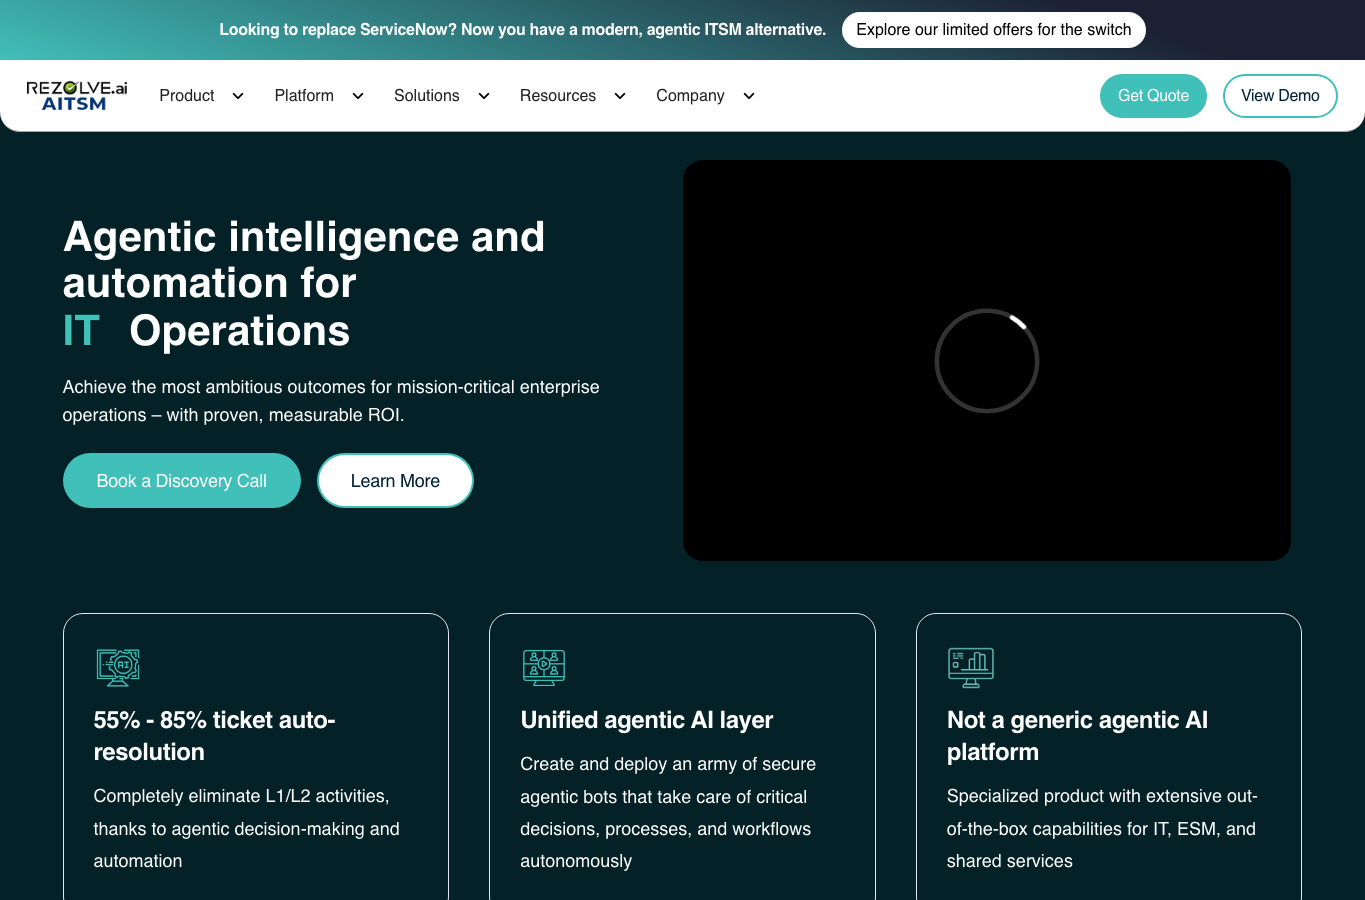Viewport: 1365px width, 900px height.
Task: Click Book a Discovery Call
Action: (x=182, y=481)
